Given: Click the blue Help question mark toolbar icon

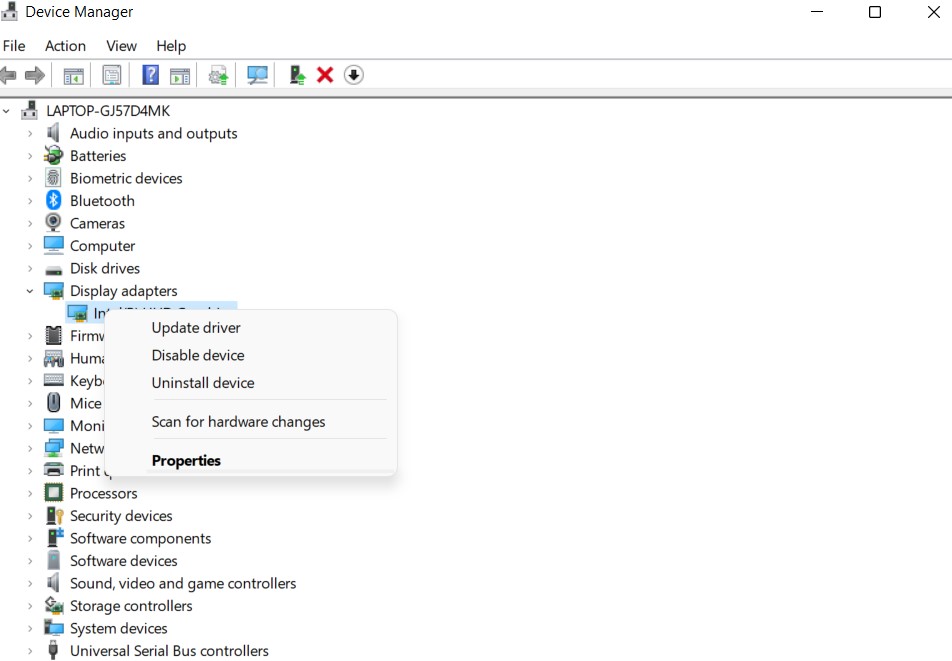Looking at the screenshot, I should point(150,75).
